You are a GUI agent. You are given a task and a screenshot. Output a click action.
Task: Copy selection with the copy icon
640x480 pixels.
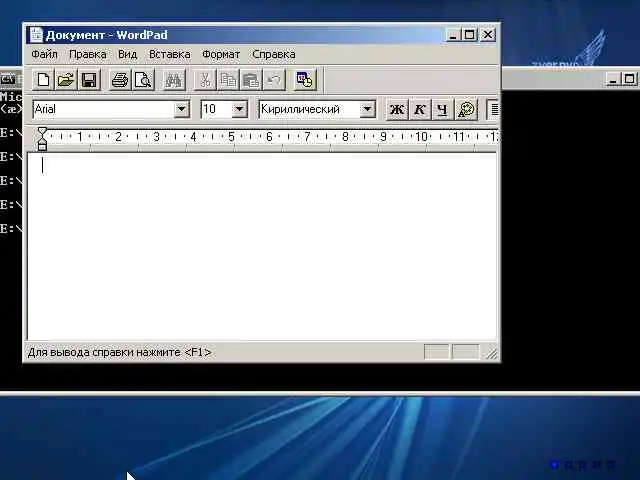point(228,80)
